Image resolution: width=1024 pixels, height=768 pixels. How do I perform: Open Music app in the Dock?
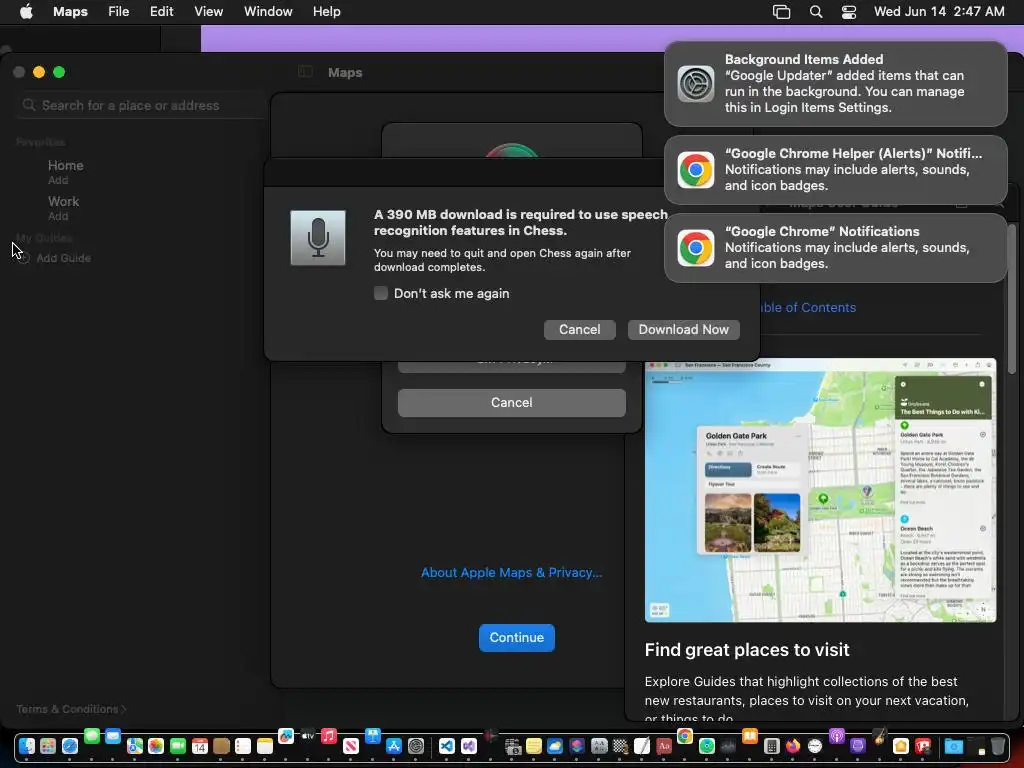[329, 736]
